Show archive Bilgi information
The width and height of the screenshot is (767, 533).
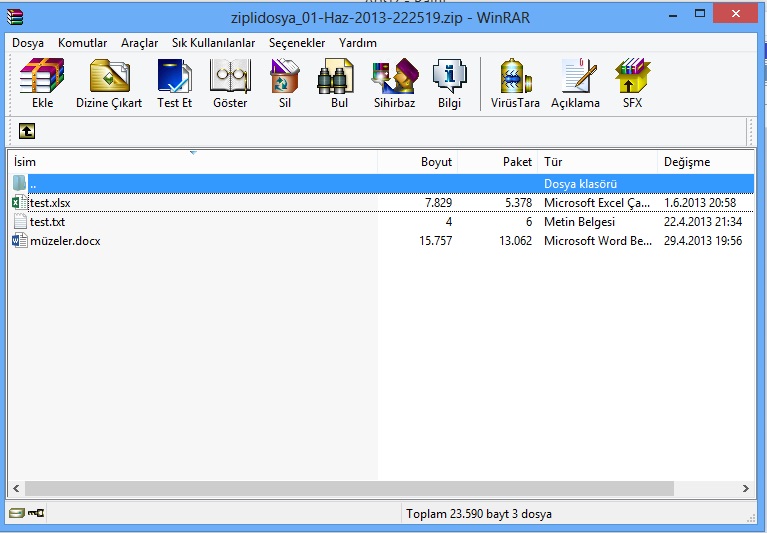450,76
